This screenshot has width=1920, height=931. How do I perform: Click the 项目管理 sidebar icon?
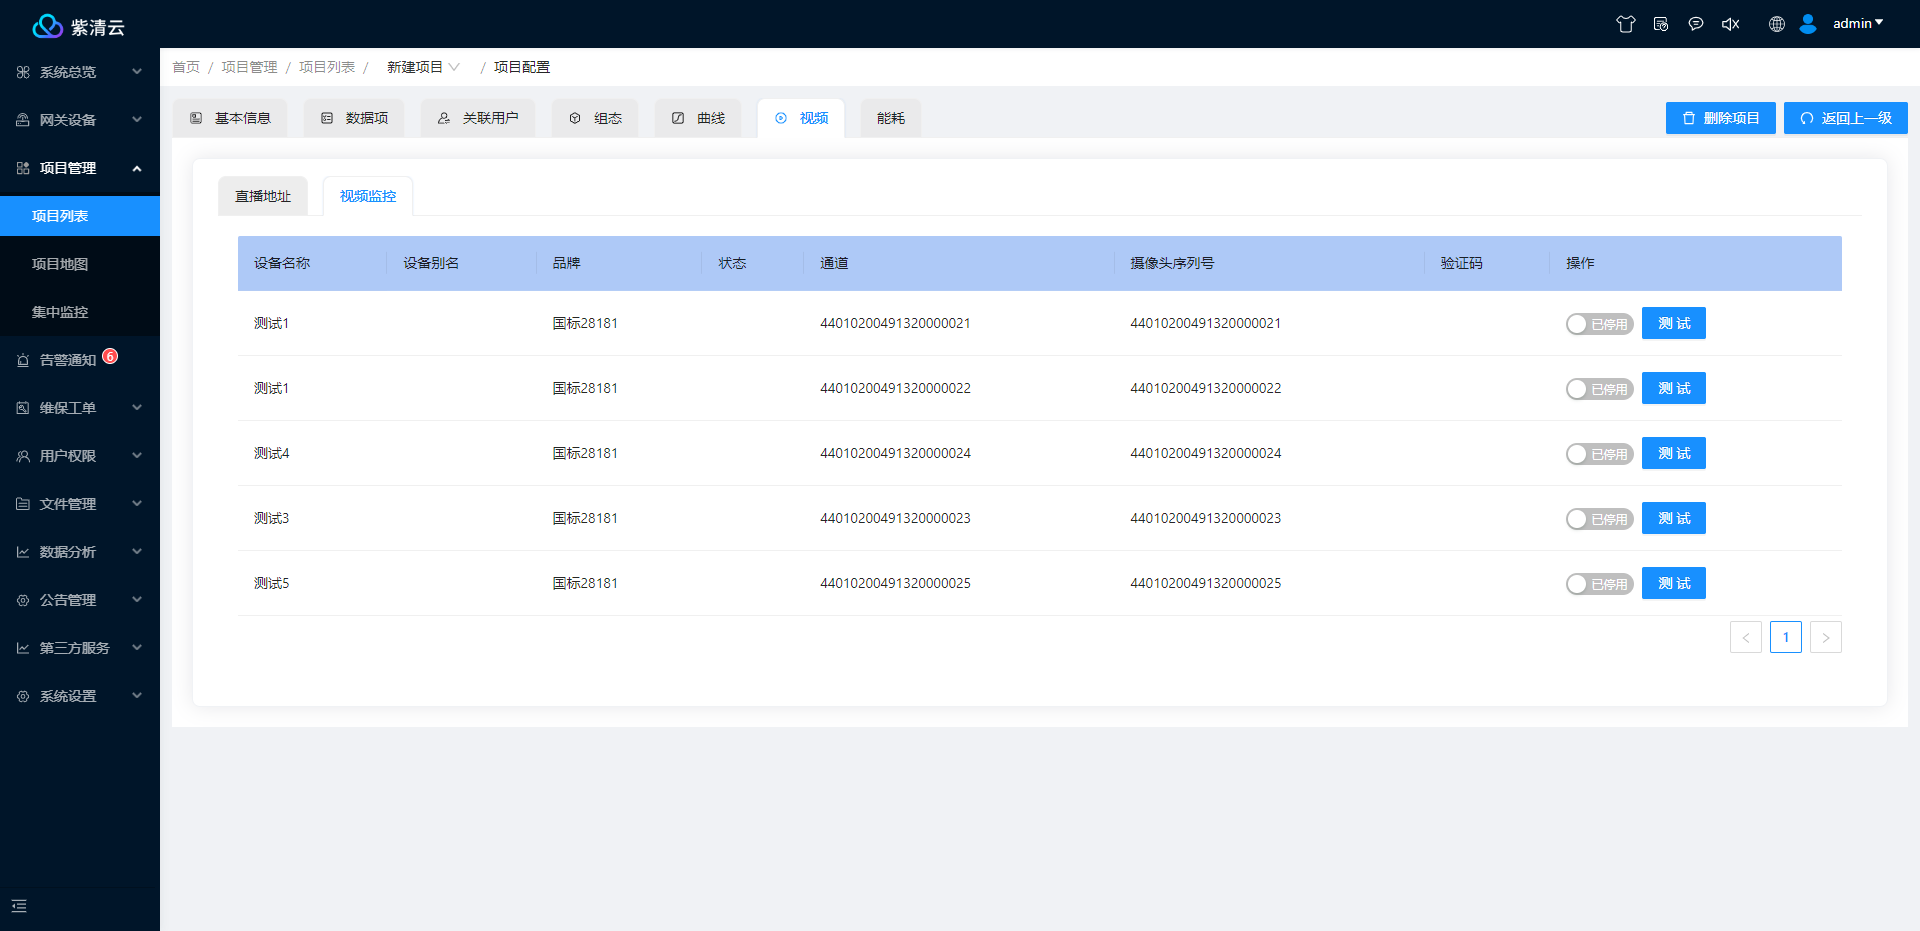click(23, 168)
